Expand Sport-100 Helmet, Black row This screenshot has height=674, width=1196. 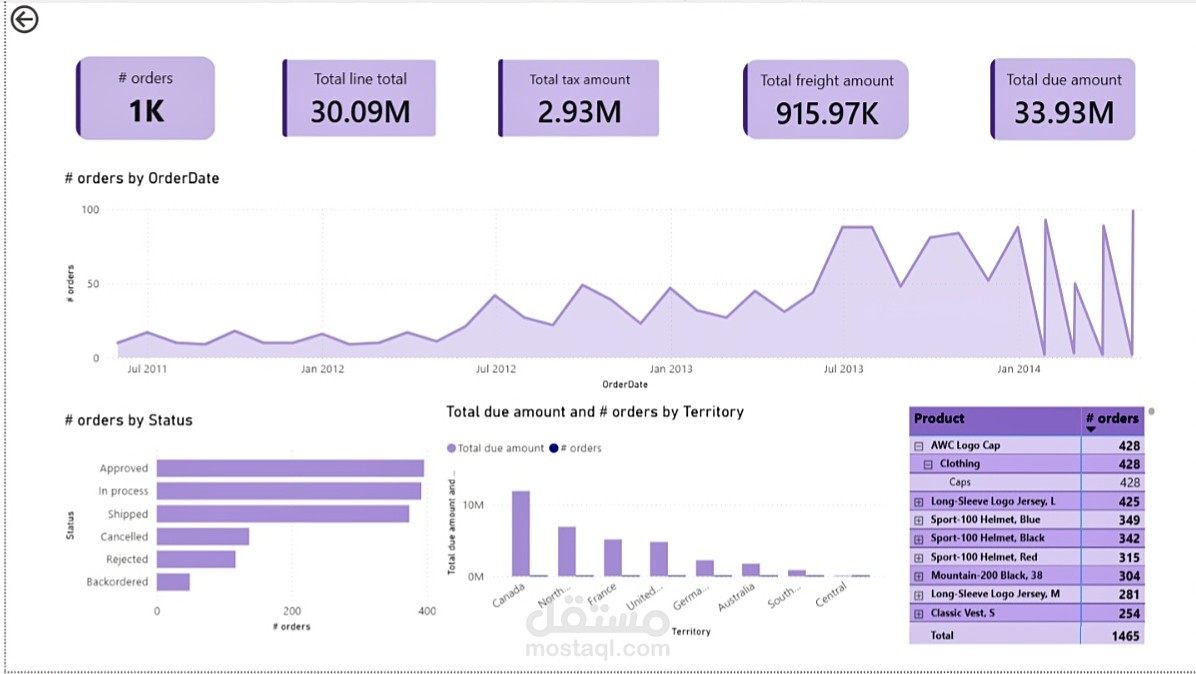[918, 539]
